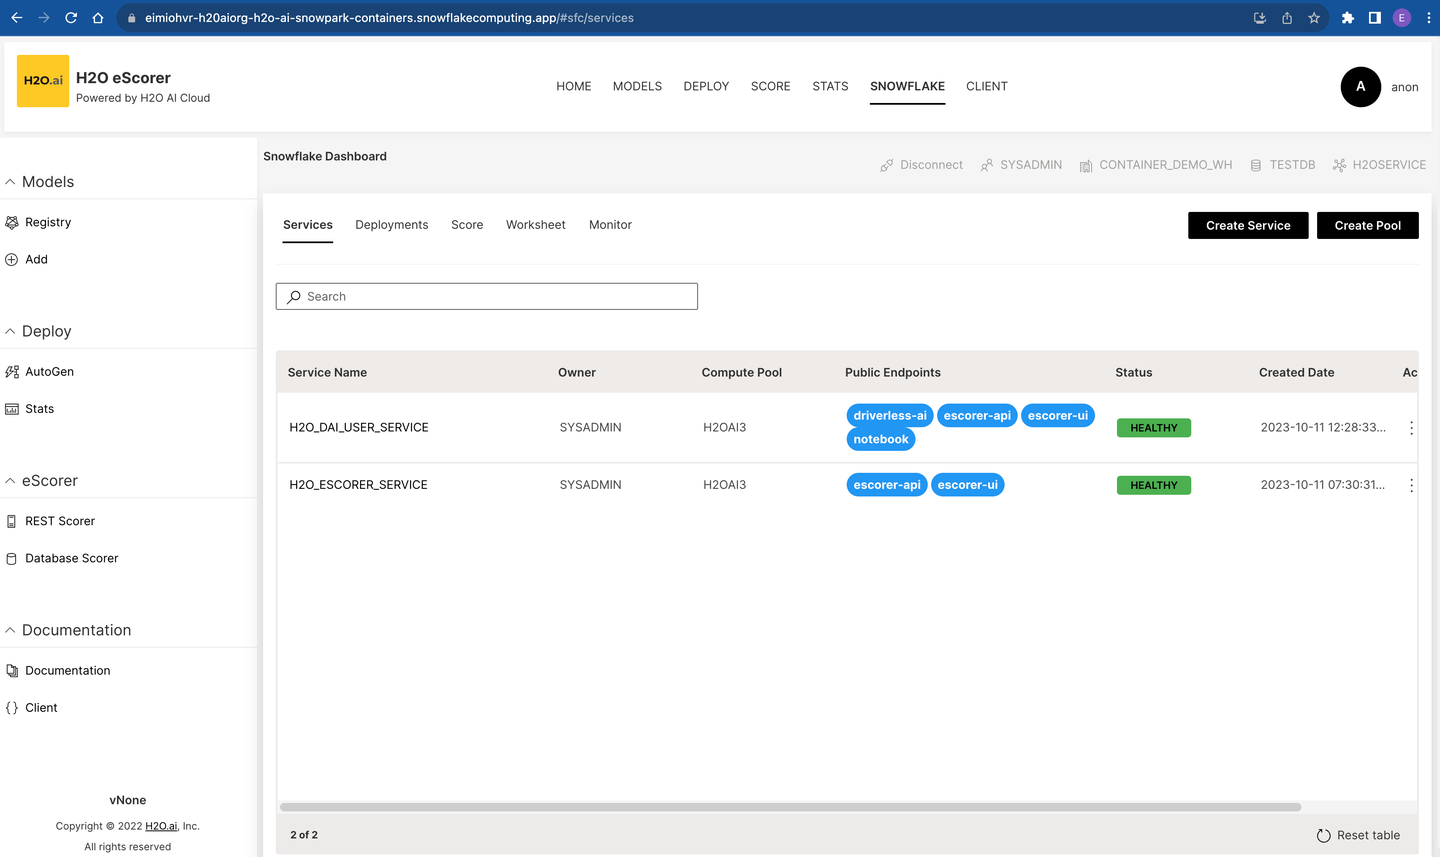Click the SYSADMIN role icon

tap(987, 165)
